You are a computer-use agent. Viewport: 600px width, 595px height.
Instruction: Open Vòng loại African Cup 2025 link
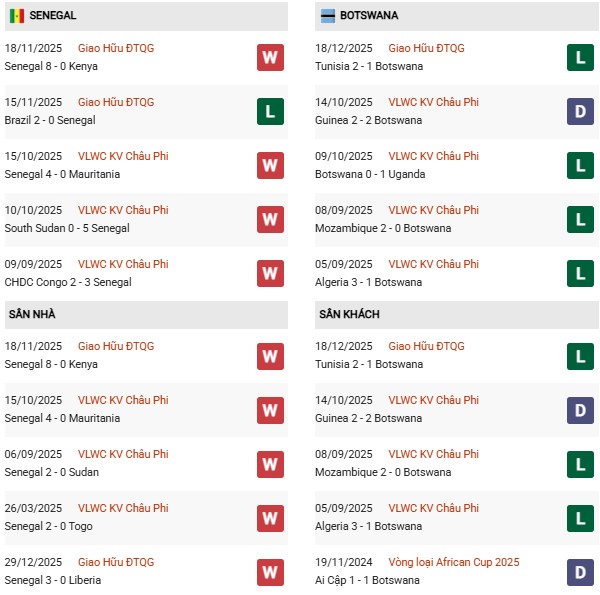(x=454, y=562)
